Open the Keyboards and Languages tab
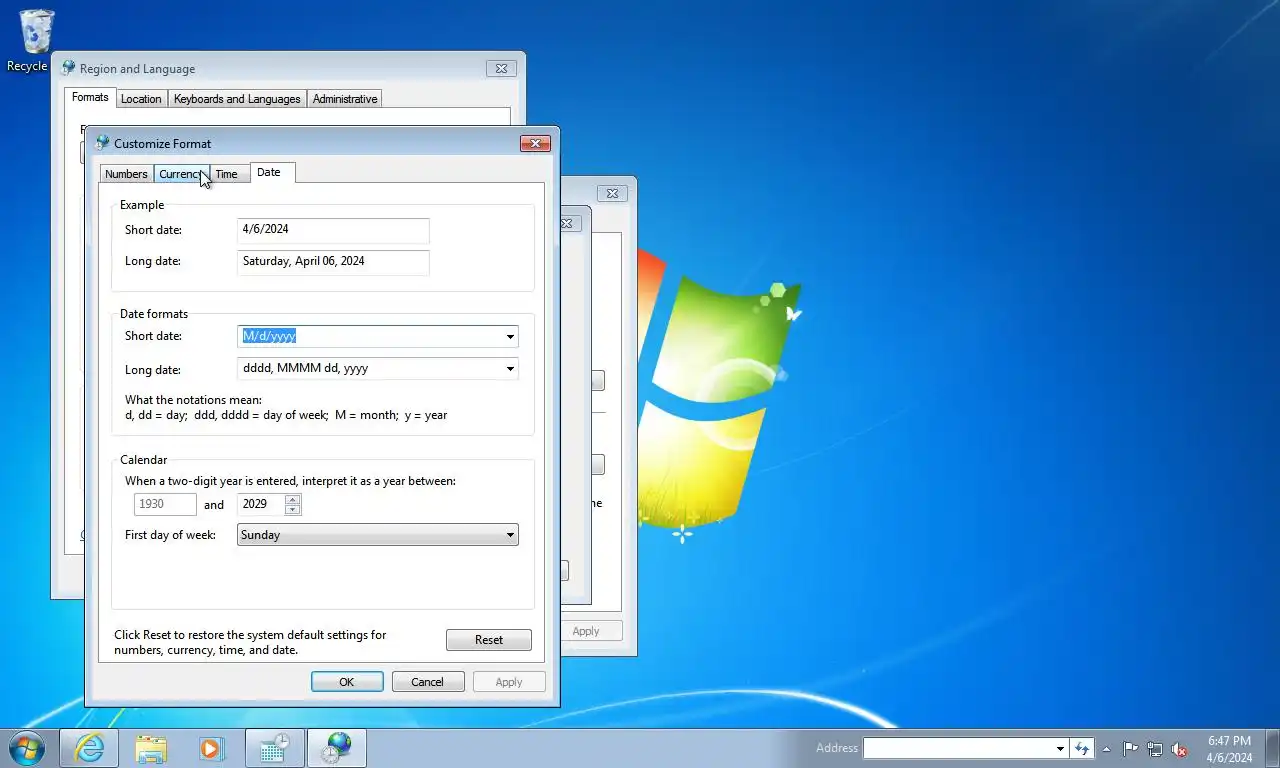Viewport: 1280px width, 768px height. point(237,99)
